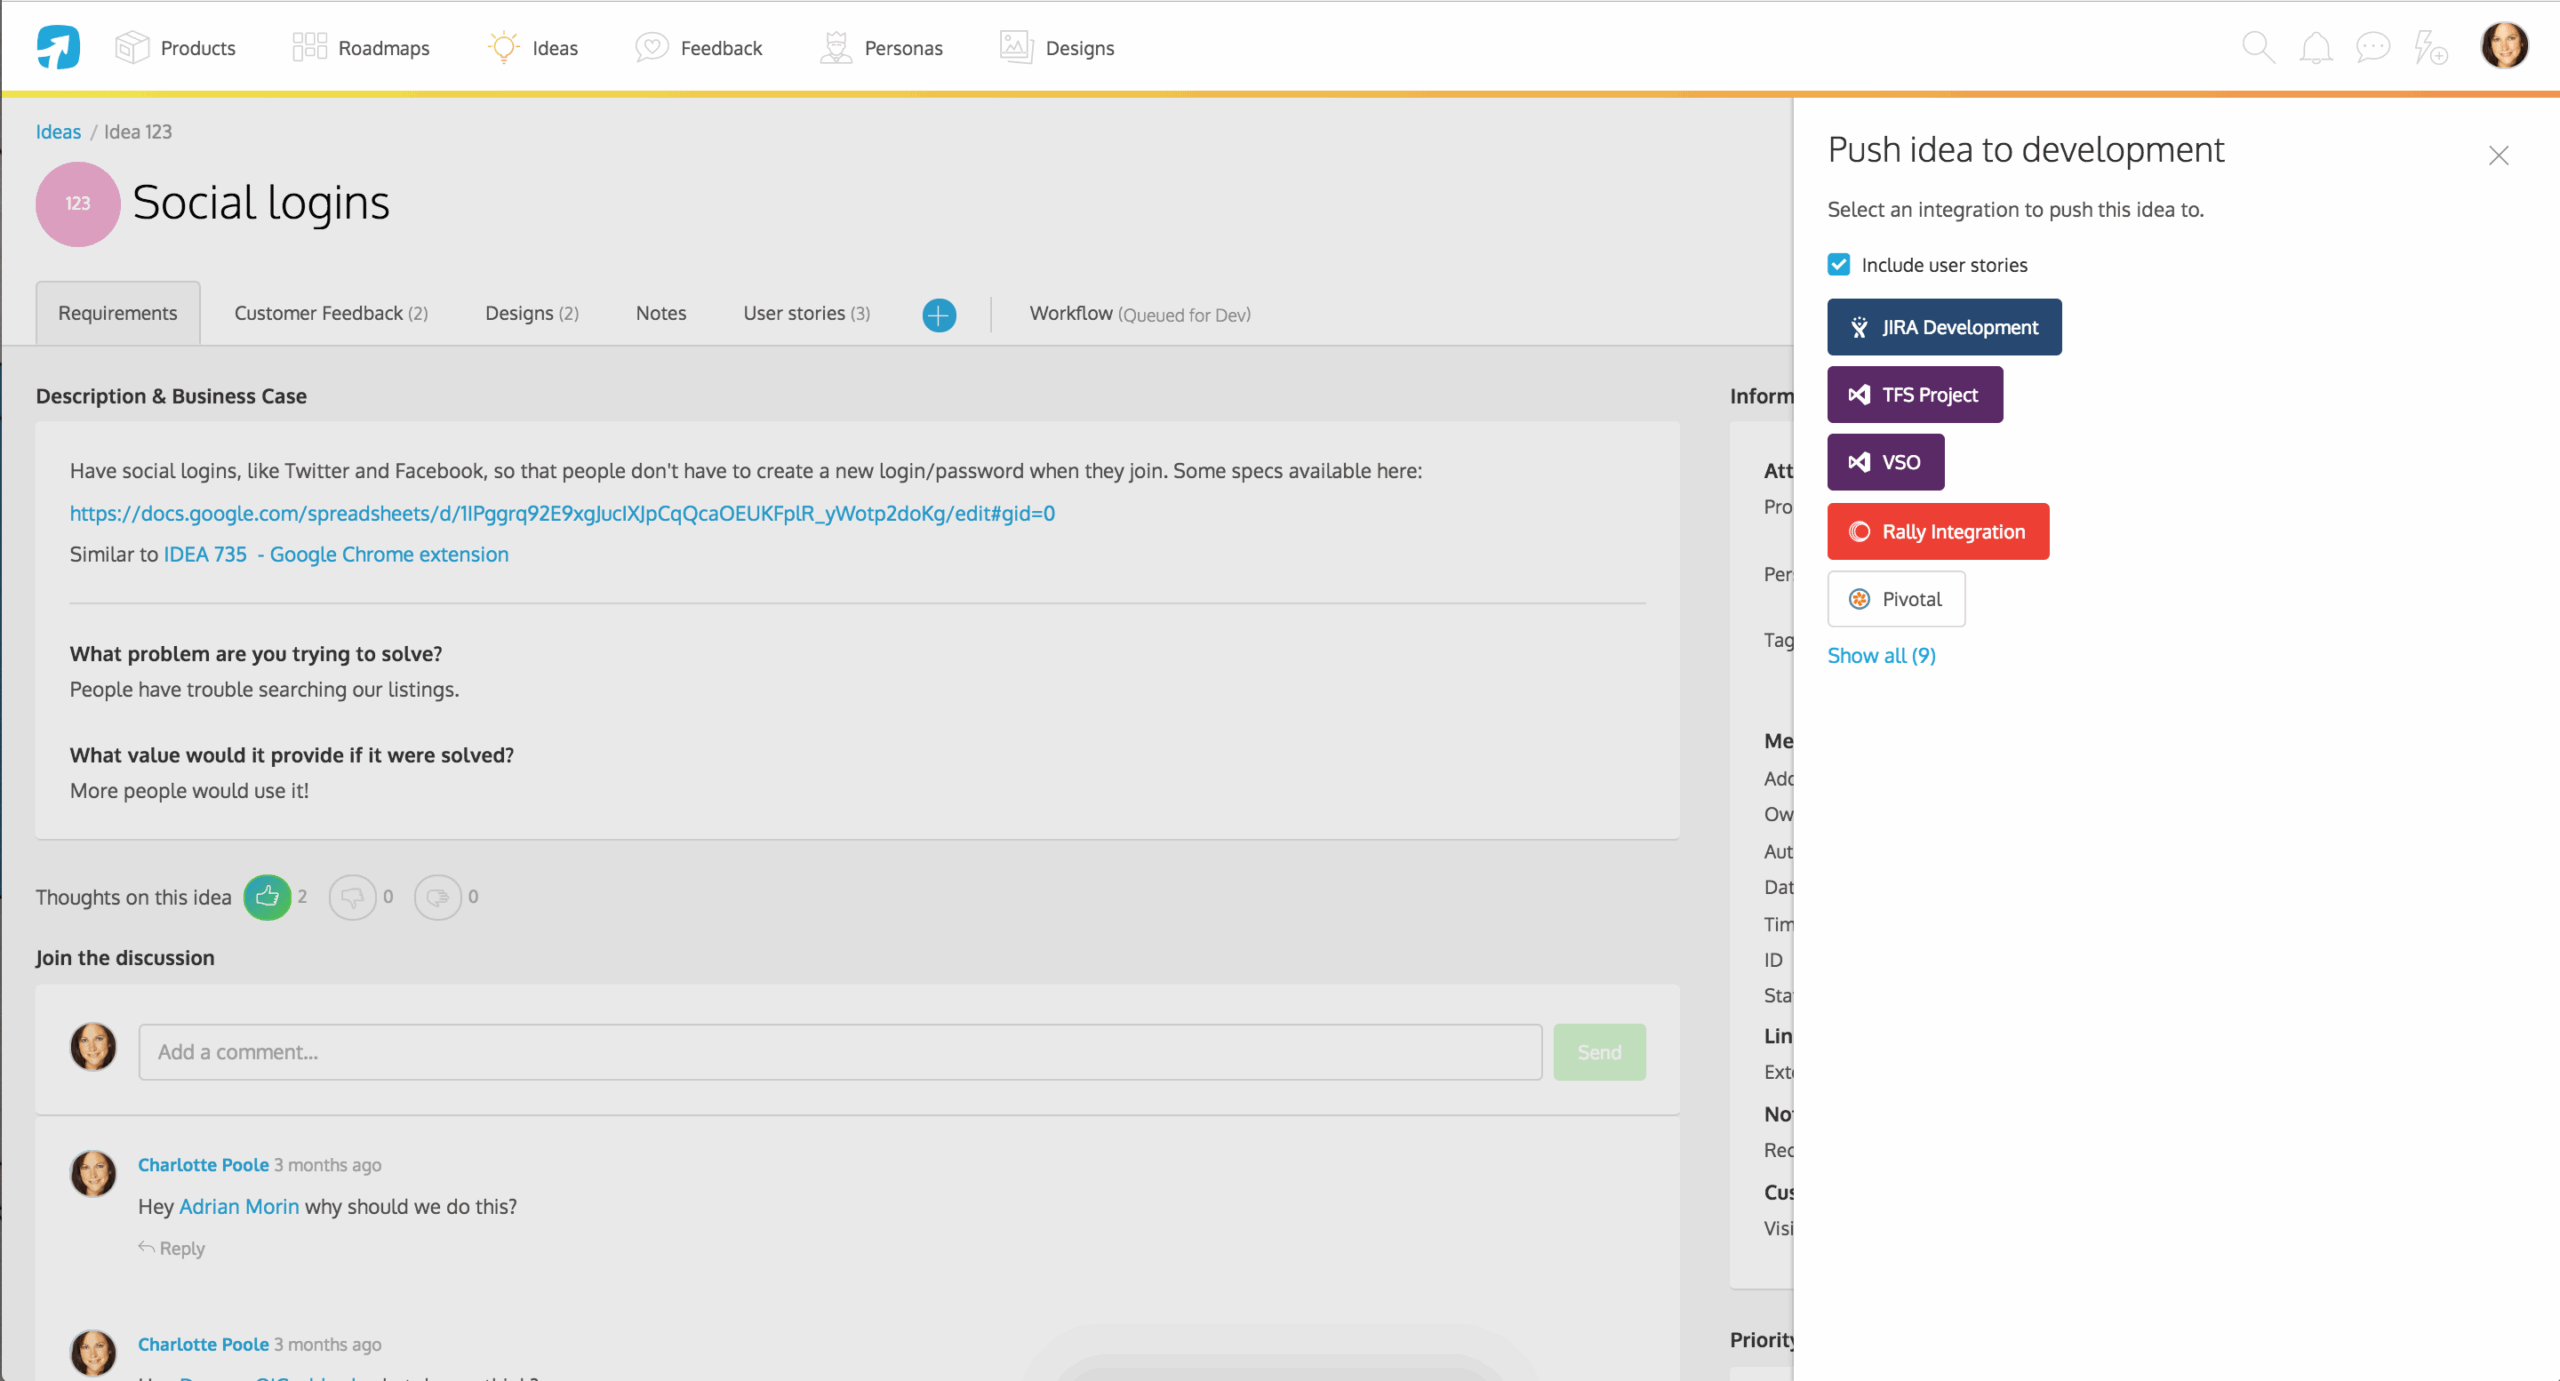
Task: Open the Google Docs spreadsheet link
Action: [562, 513]
